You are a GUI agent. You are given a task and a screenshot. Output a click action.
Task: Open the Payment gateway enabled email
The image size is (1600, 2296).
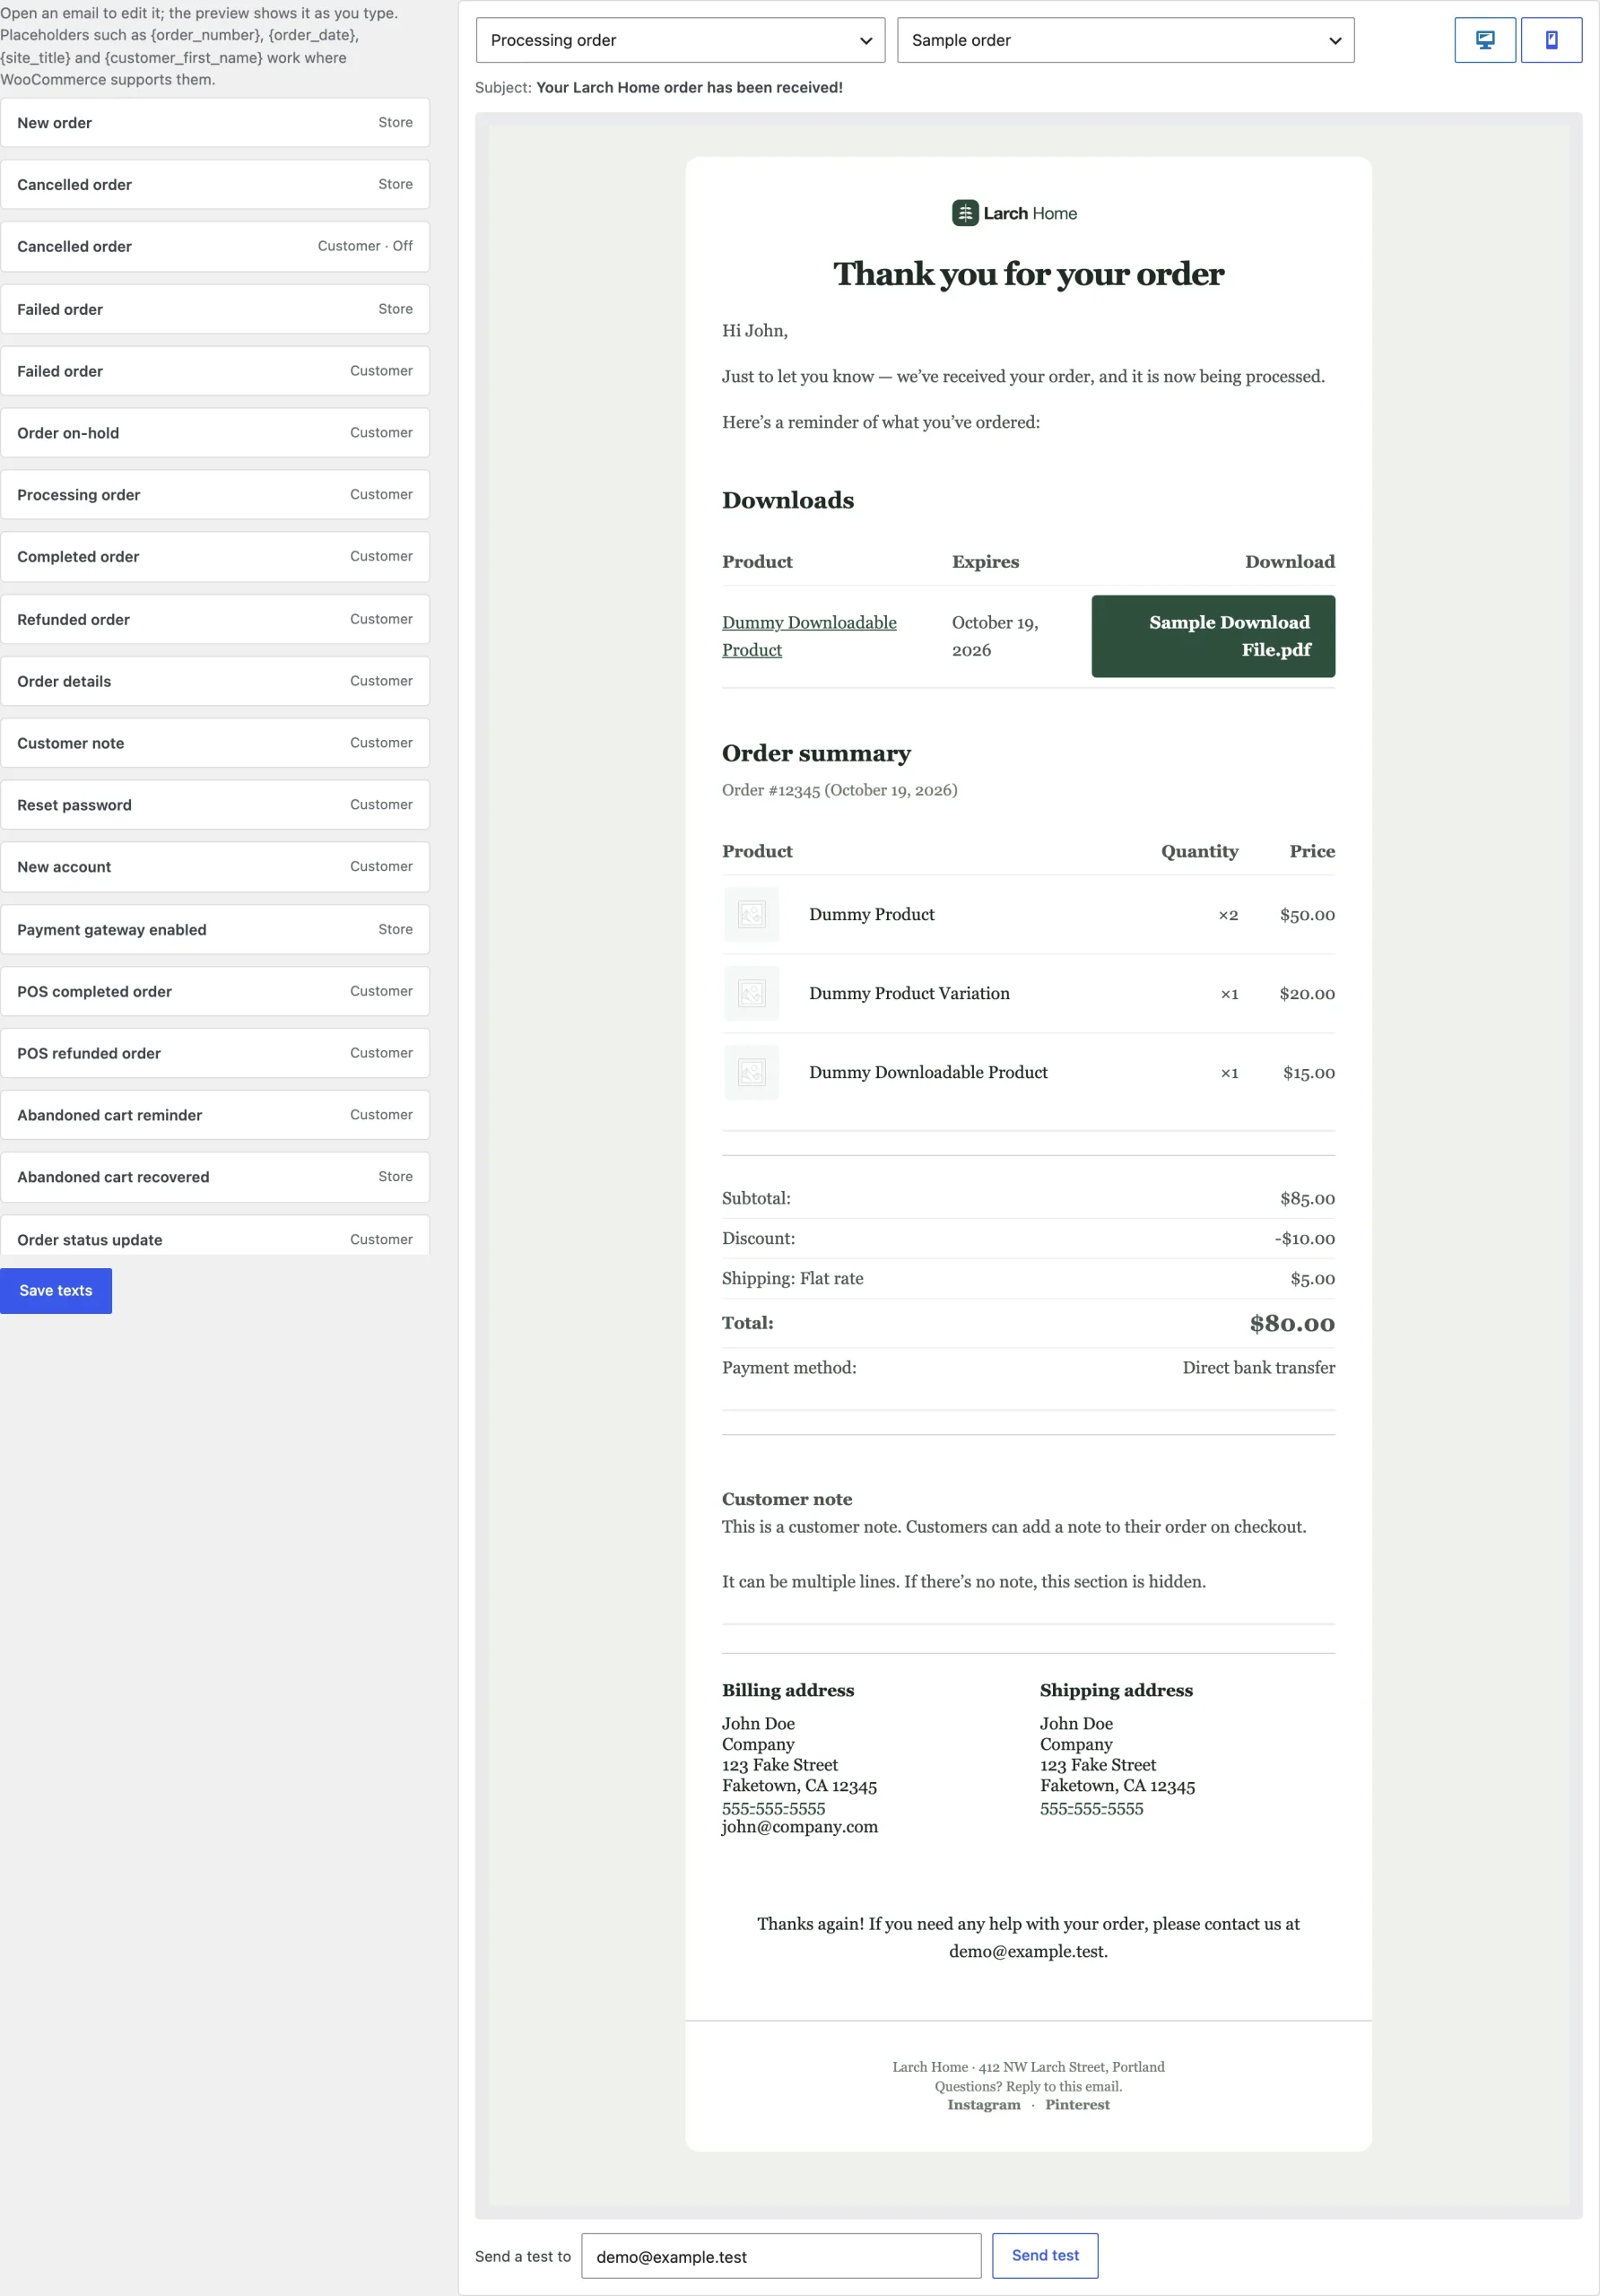[215, 929]
